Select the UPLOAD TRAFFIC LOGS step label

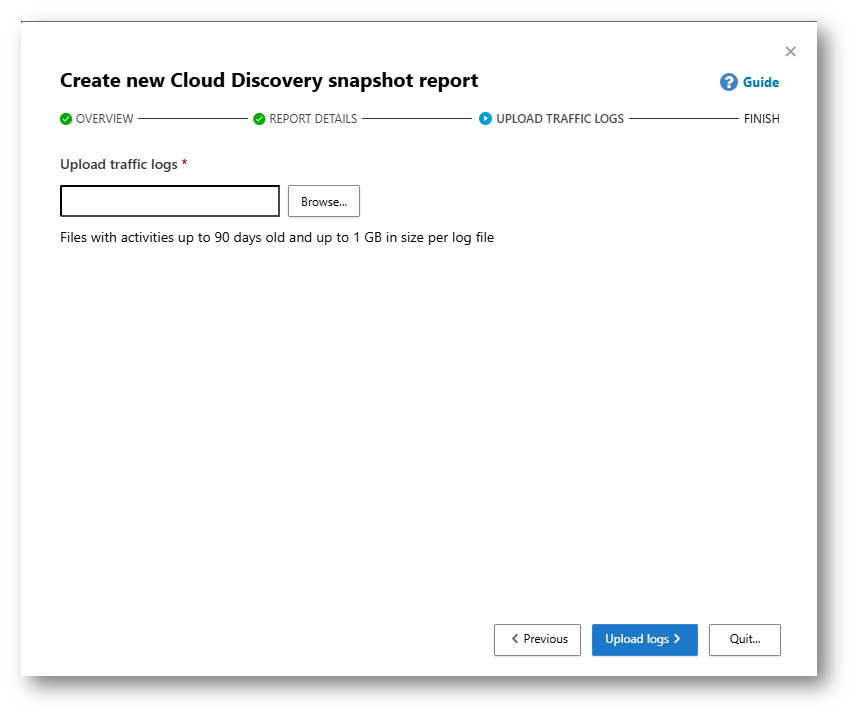coord(559,119)
